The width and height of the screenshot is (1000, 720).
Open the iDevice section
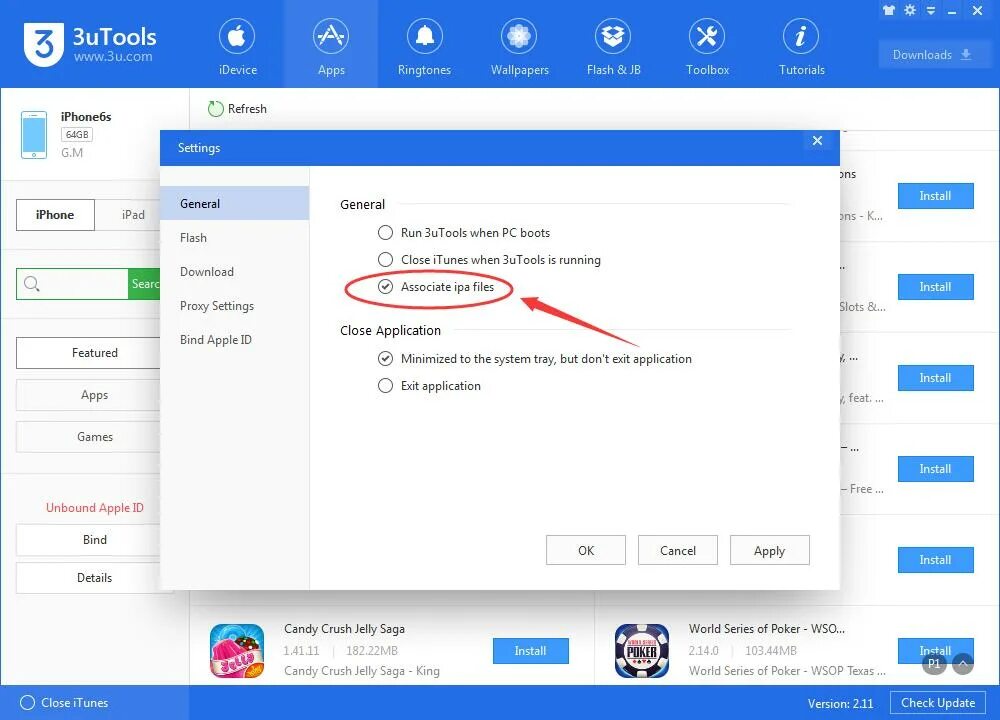(237, 48)
